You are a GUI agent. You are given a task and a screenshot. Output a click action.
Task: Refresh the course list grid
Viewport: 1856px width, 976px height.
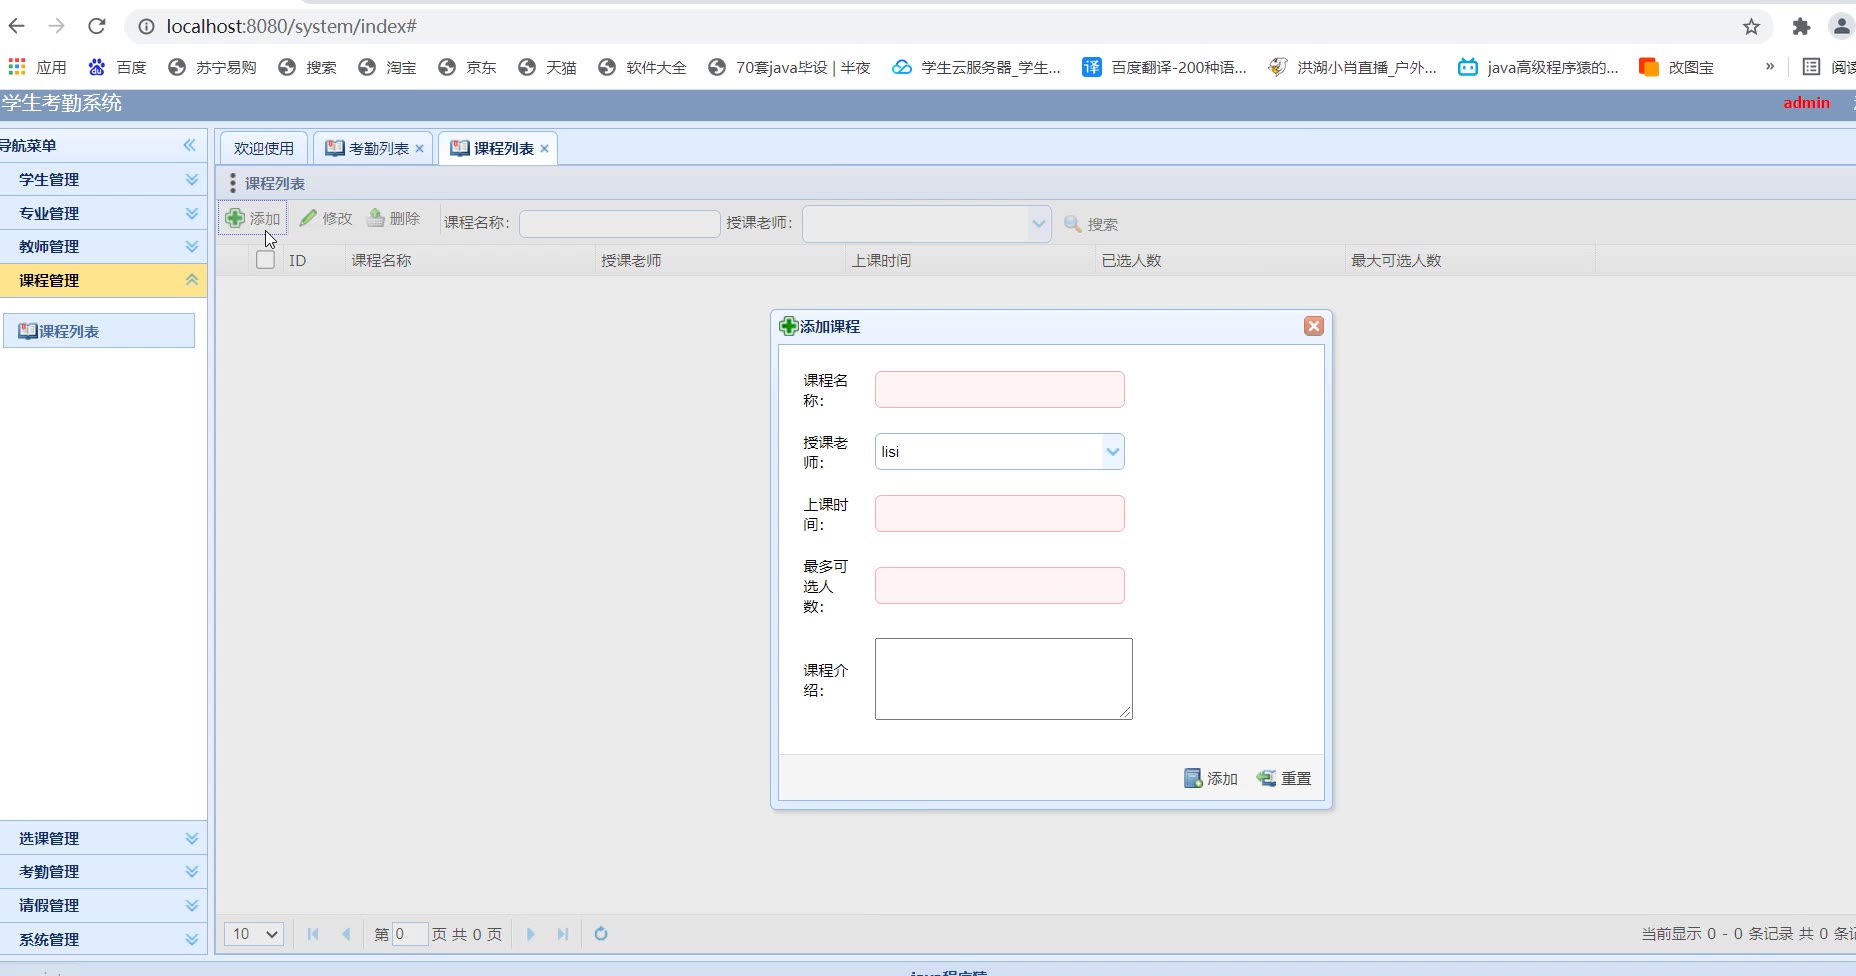point(601,934)
